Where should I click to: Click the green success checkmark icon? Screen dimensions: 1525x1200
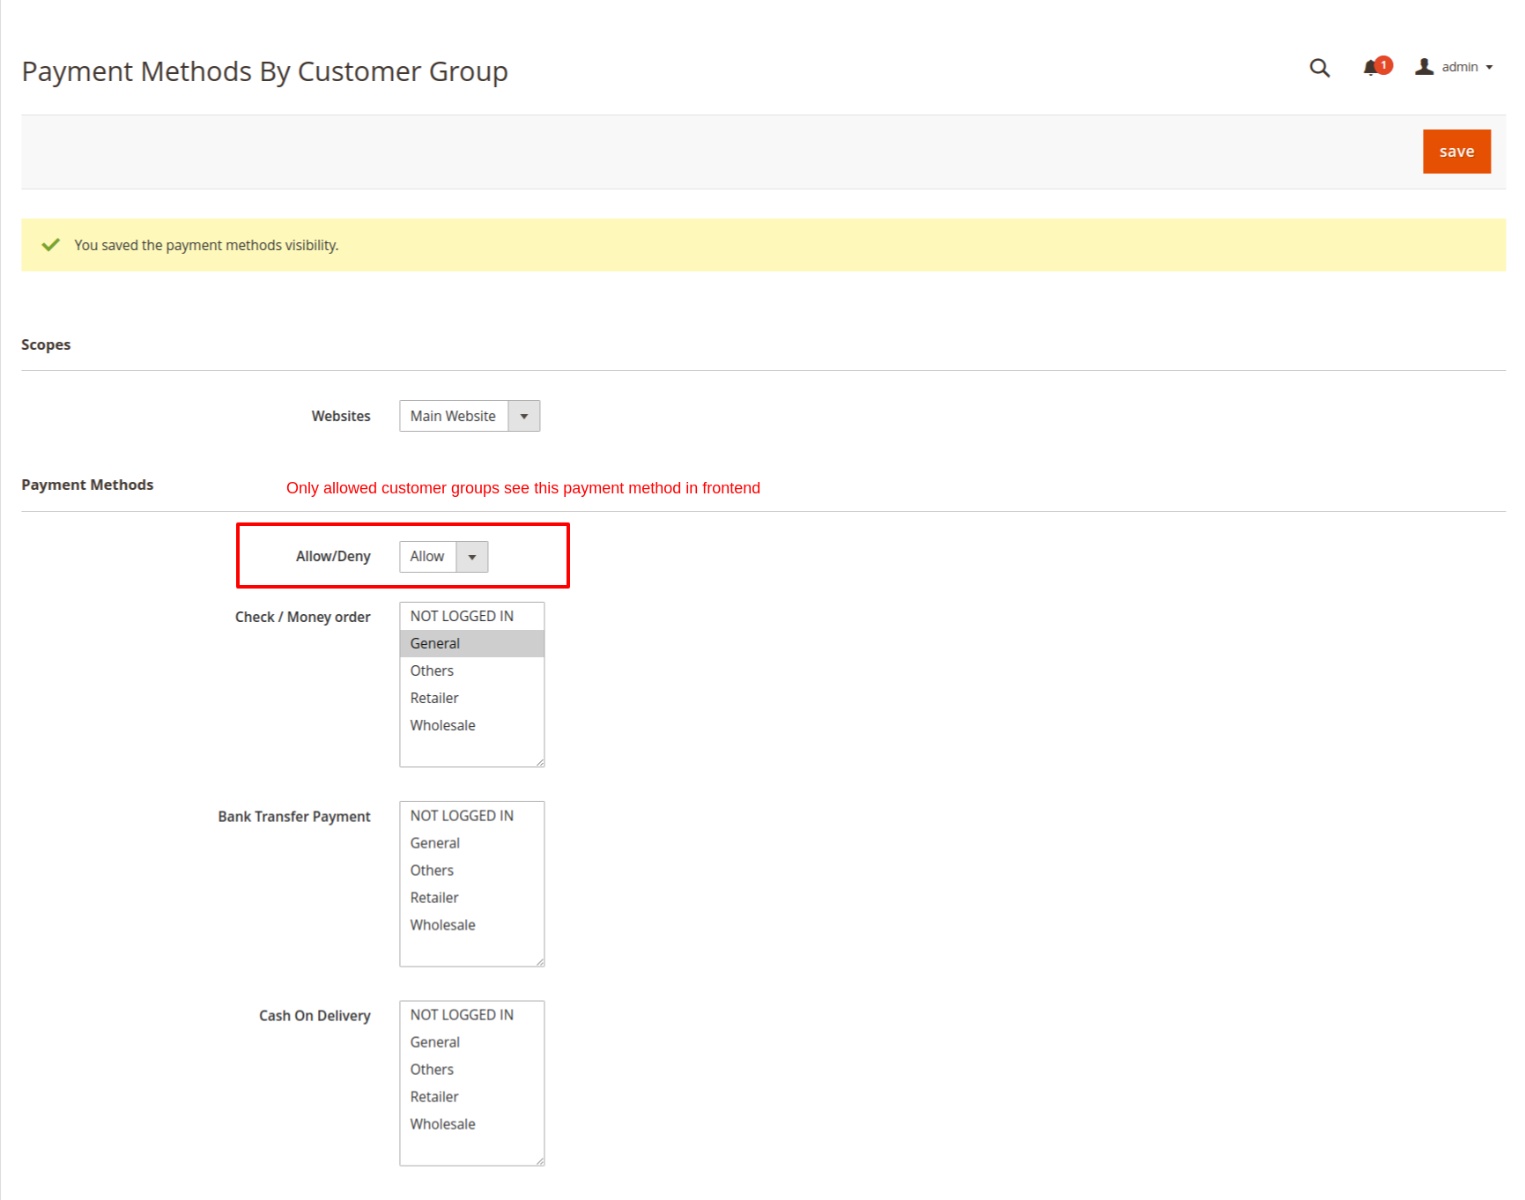pyautogui.click(x=51, y=245)
